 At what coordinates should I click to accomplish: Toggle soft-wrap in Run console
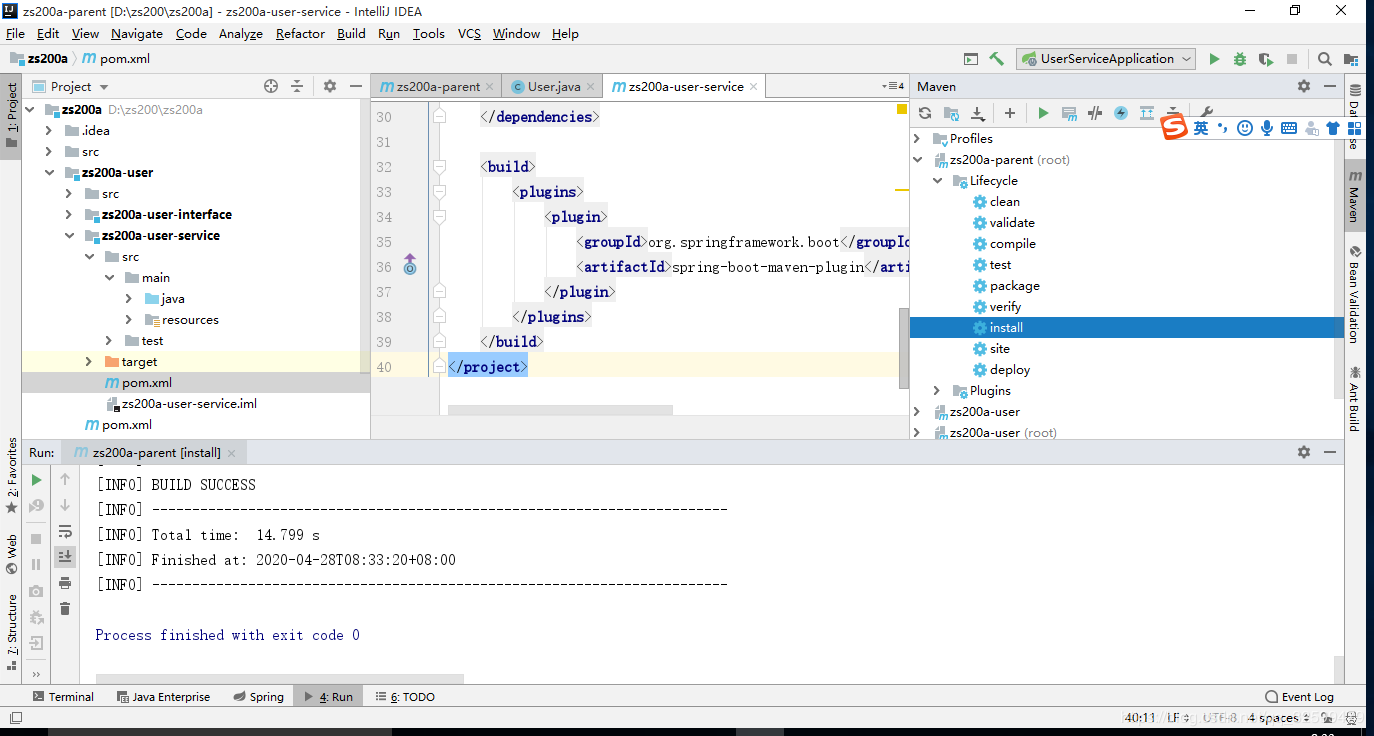[x=65, y=531]
